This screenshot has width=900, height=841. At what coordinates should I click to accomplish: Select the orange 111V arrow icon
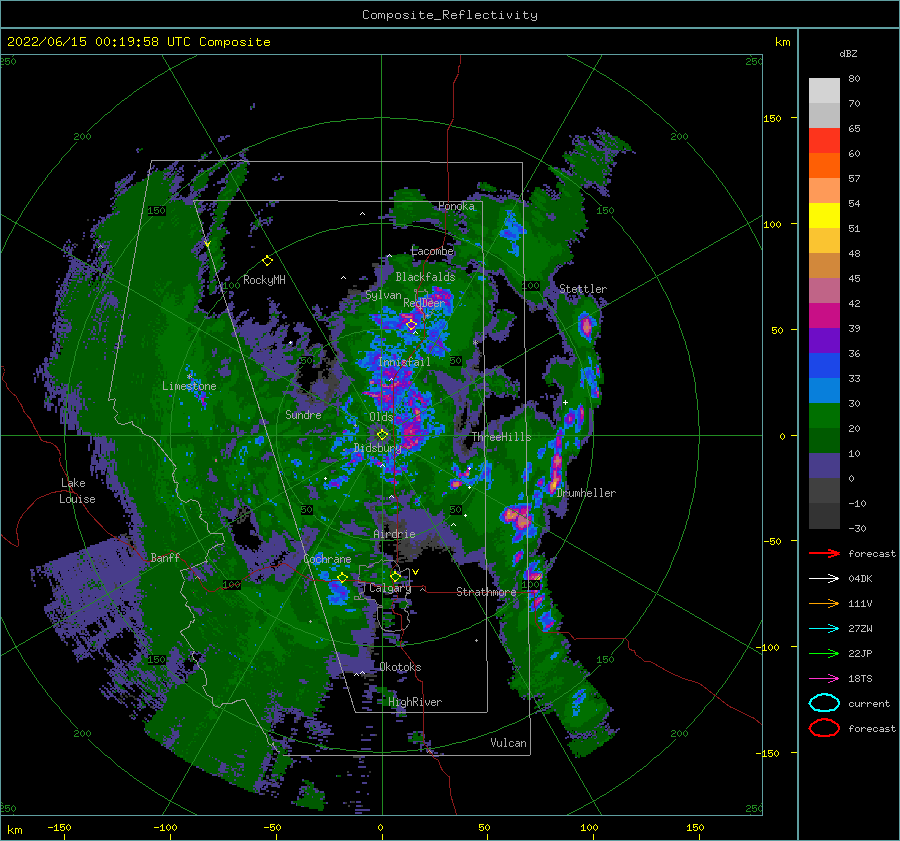click(824, 603)
